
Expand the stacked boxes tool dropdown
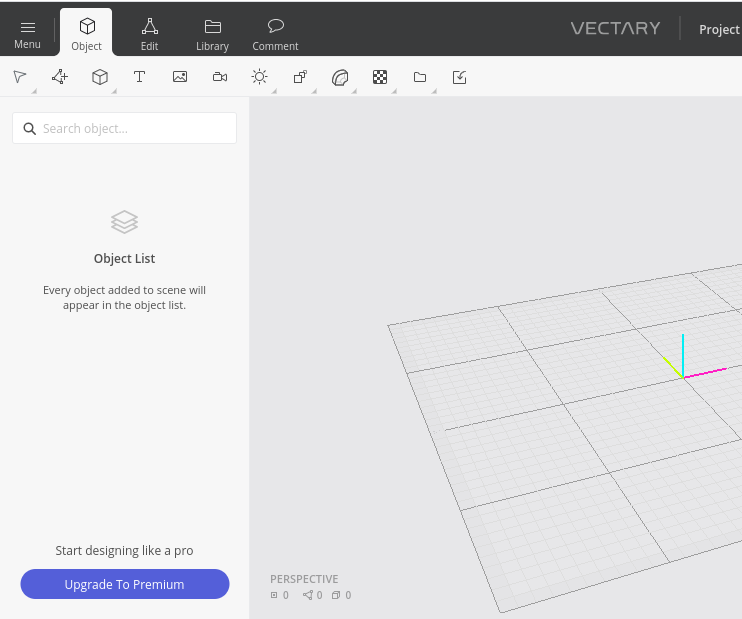click(x=313, y=91)
